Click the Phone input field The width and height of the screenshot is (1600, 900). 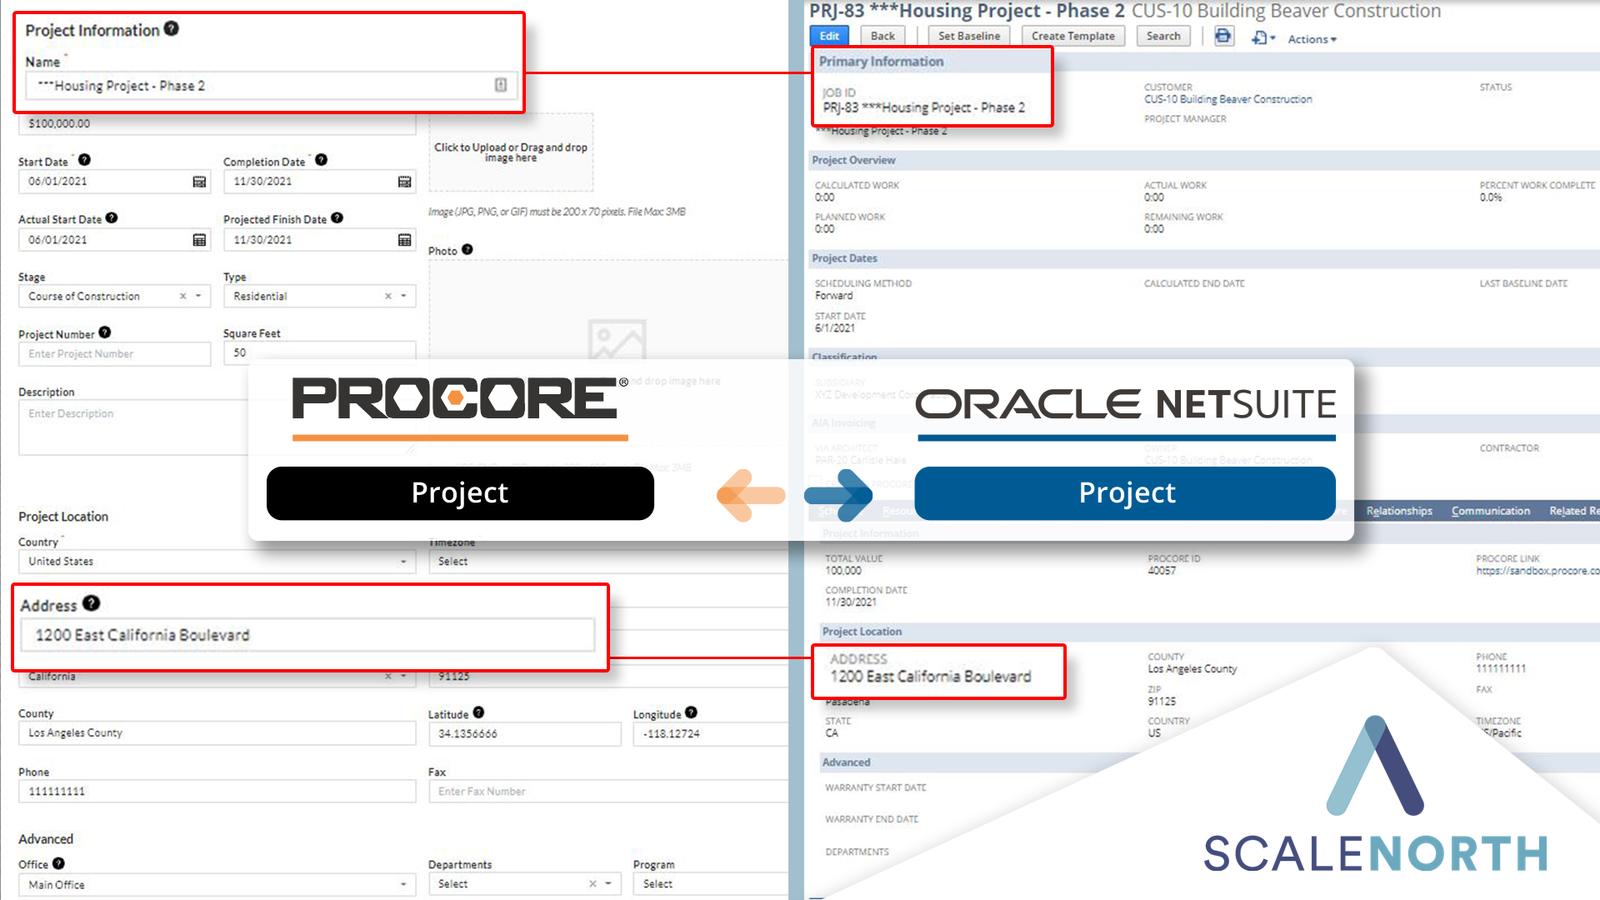click(217, 791)
